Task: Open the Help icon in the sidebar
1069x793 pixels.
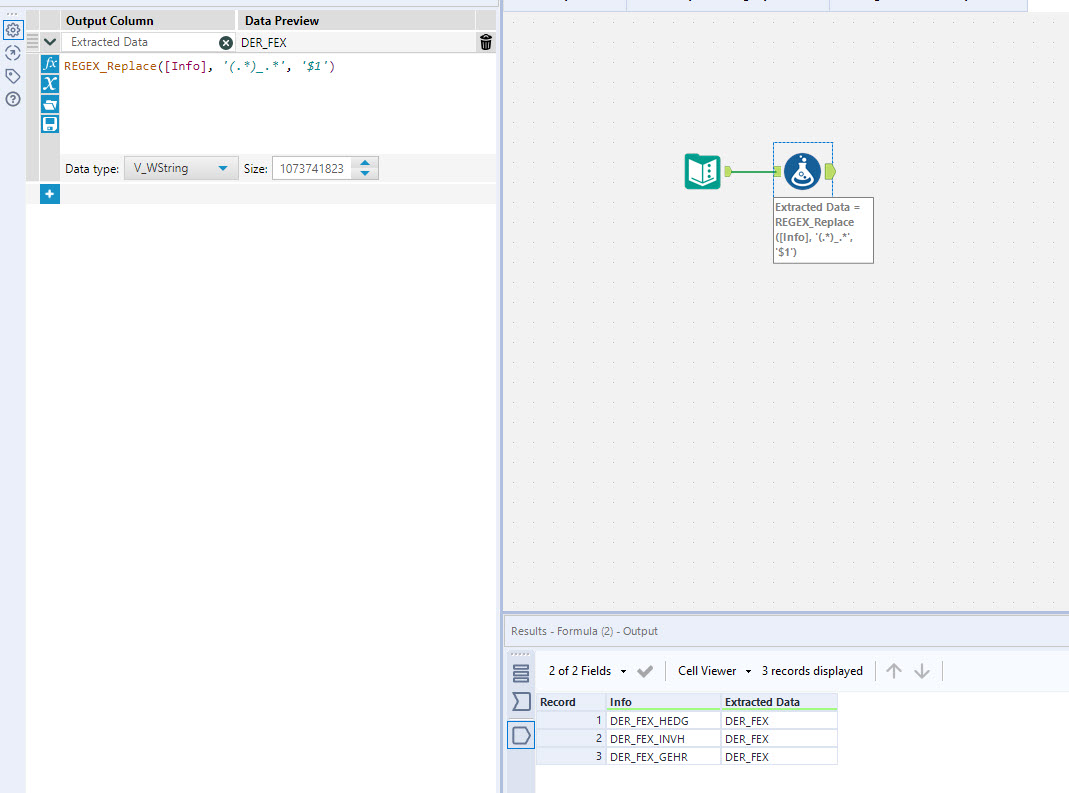Action: (x=13, y=98)
